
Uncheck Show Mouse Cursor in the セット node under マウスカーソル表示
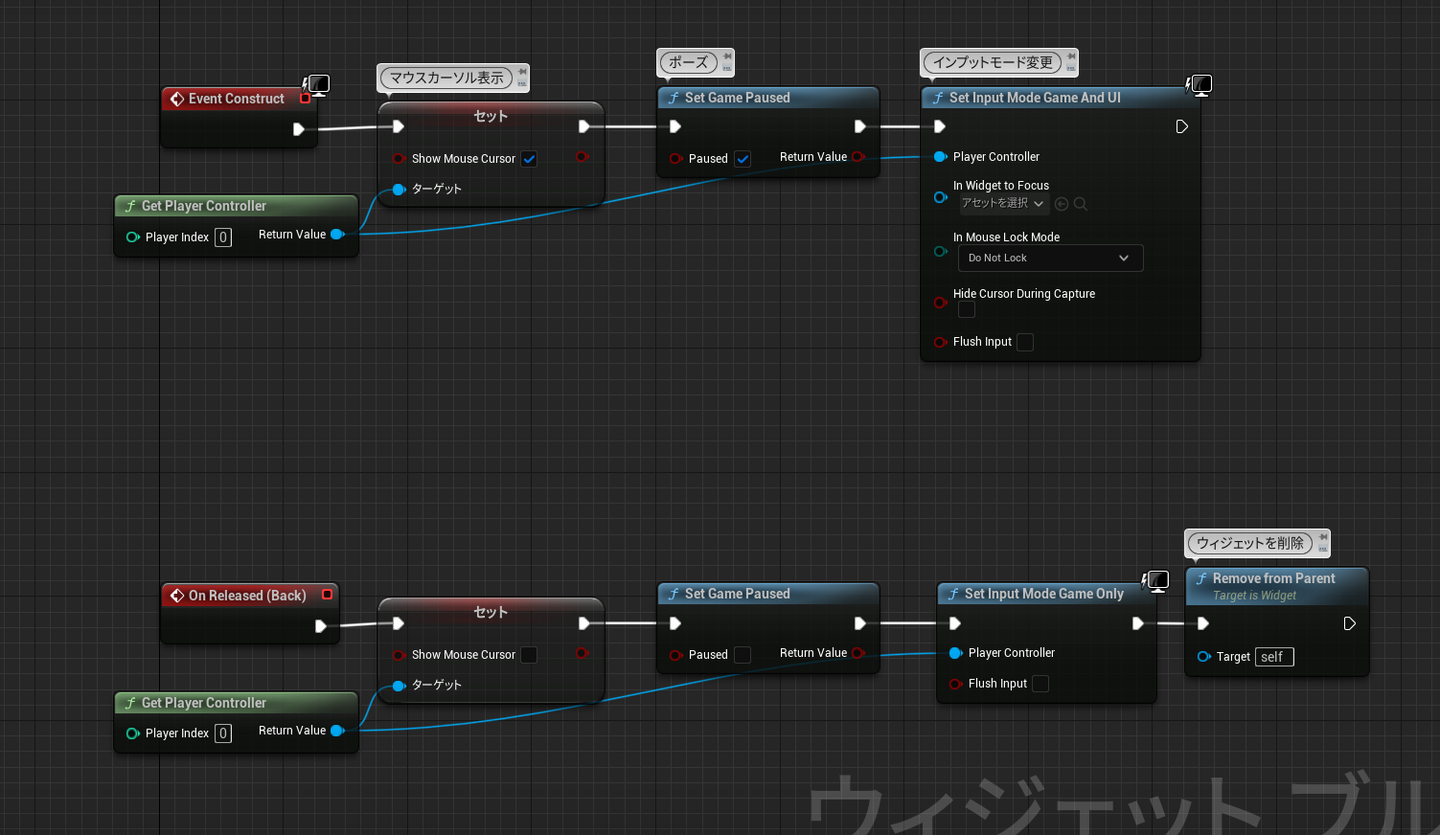coord(529,159)
